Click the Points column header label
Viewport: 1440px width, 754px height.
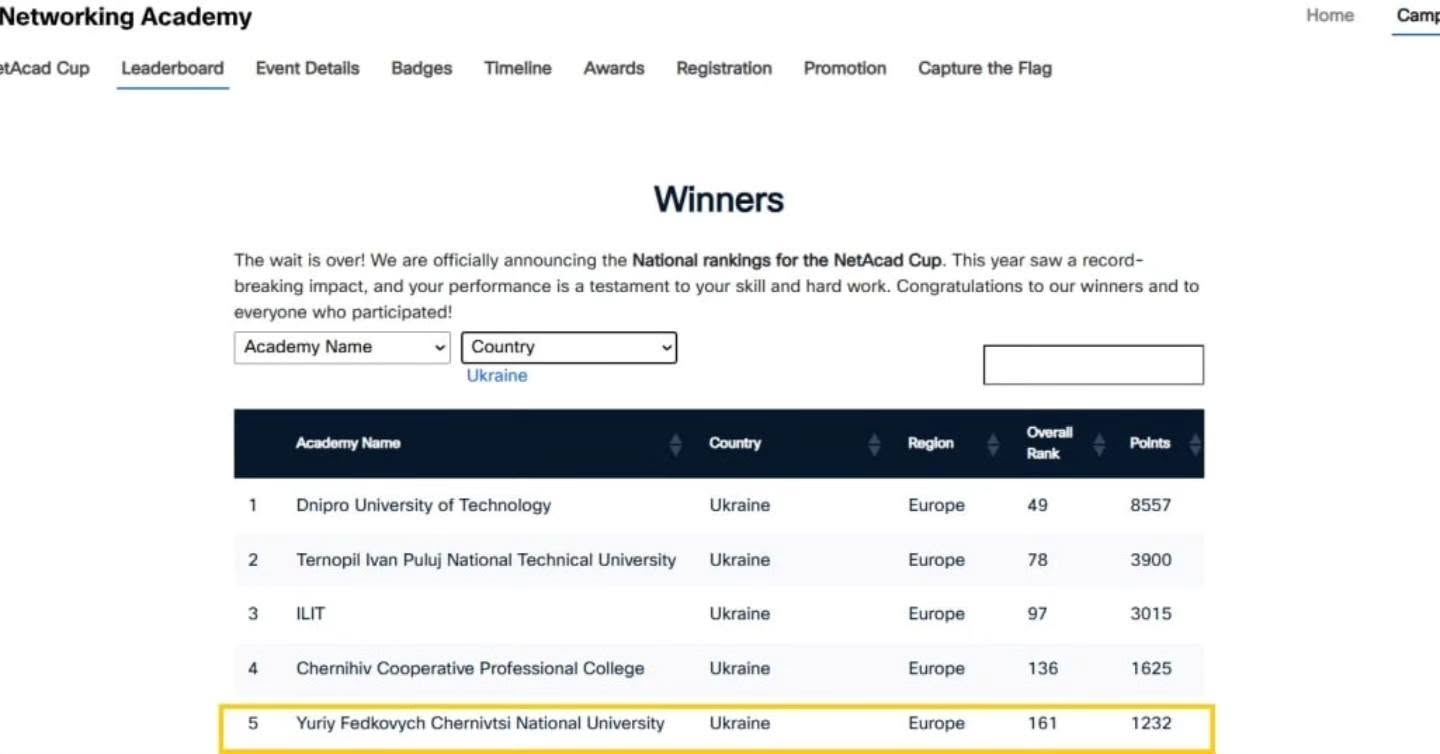1150,443
